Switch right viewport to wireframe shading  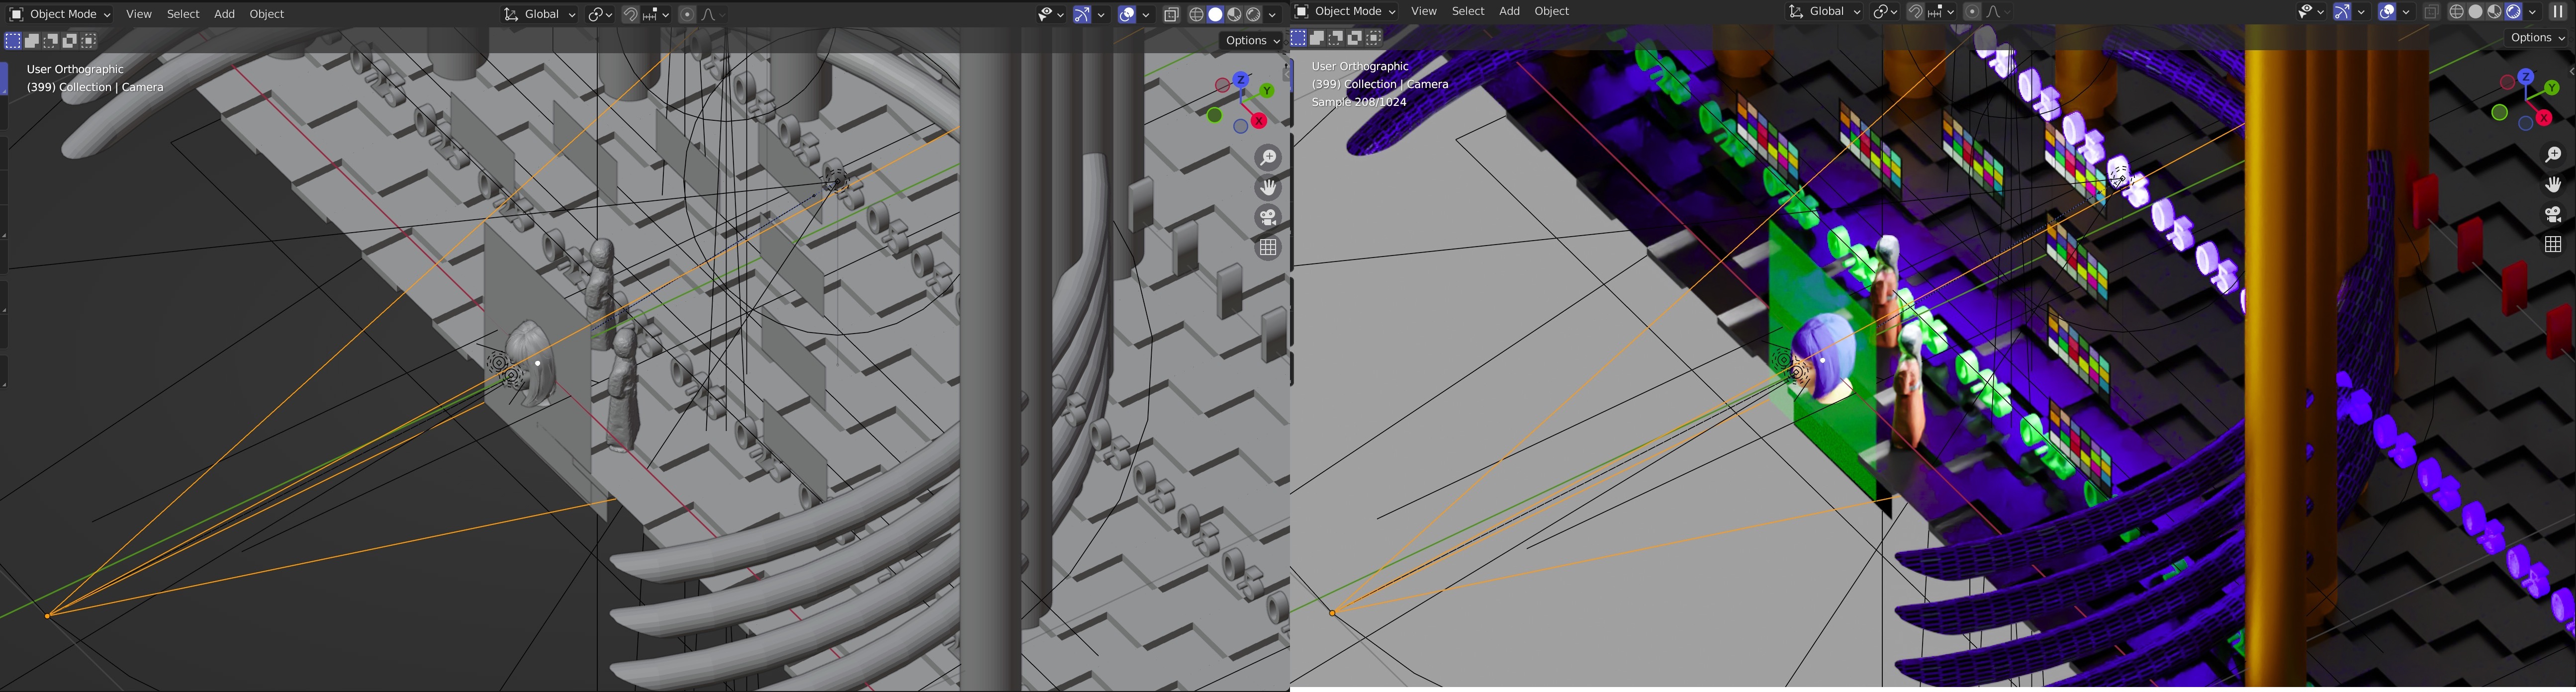point(2457,11)
